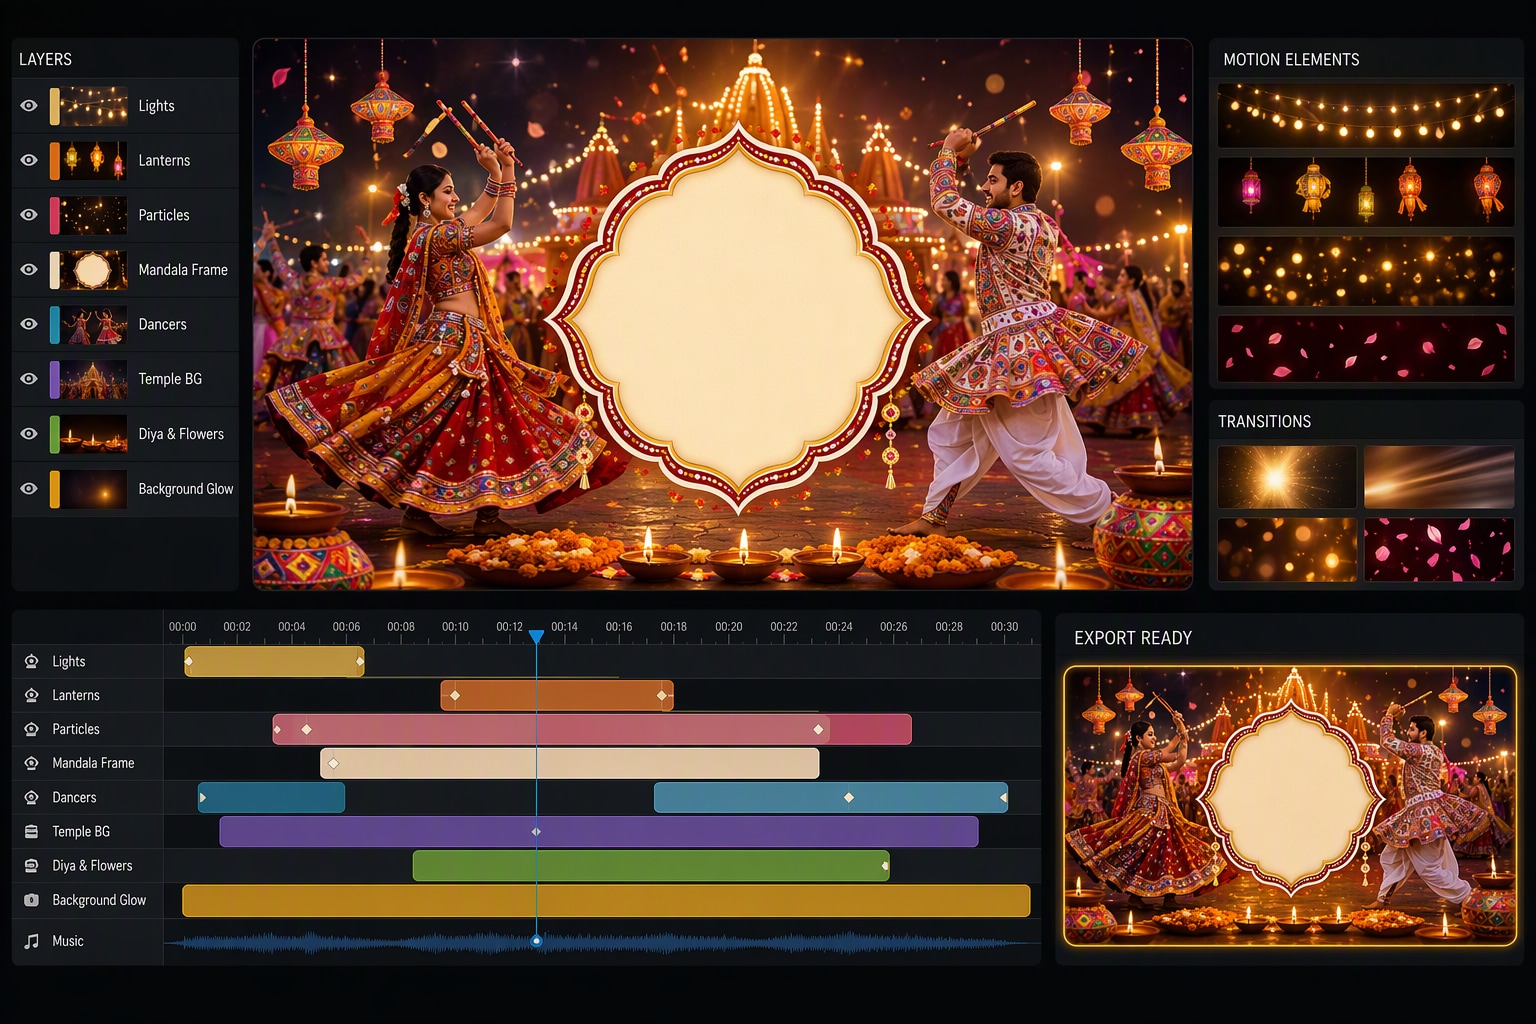The width and height of the screenshot is (1536, 1024).
Task: Select the beige Mandala Frame clip
Action: [569, 763]
